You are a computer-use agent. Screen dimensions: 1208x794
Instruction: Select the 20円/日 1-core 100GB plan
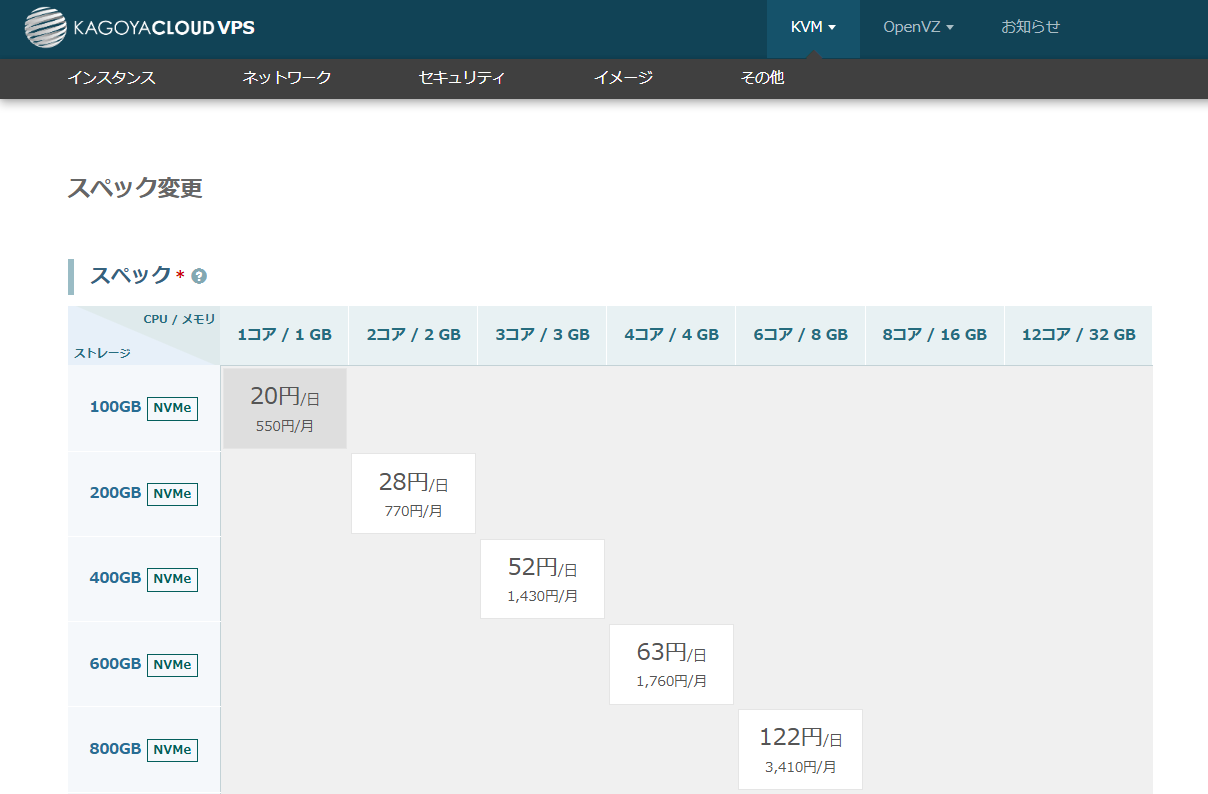coord(285,408)
